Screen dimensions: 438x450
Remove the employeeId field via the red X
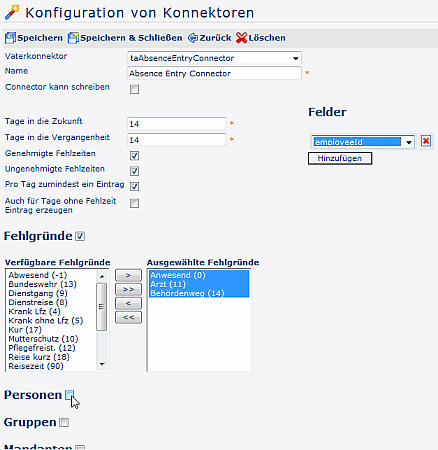click(x=426, y=141)
